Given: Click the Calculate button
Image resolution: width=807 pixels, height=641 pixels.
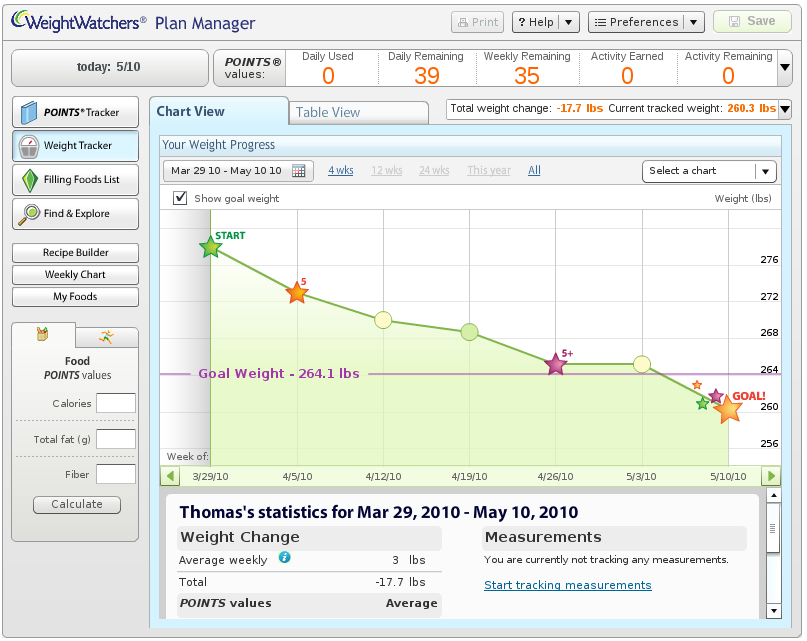Looking at the screenshot, I should [x=77, y=505].
